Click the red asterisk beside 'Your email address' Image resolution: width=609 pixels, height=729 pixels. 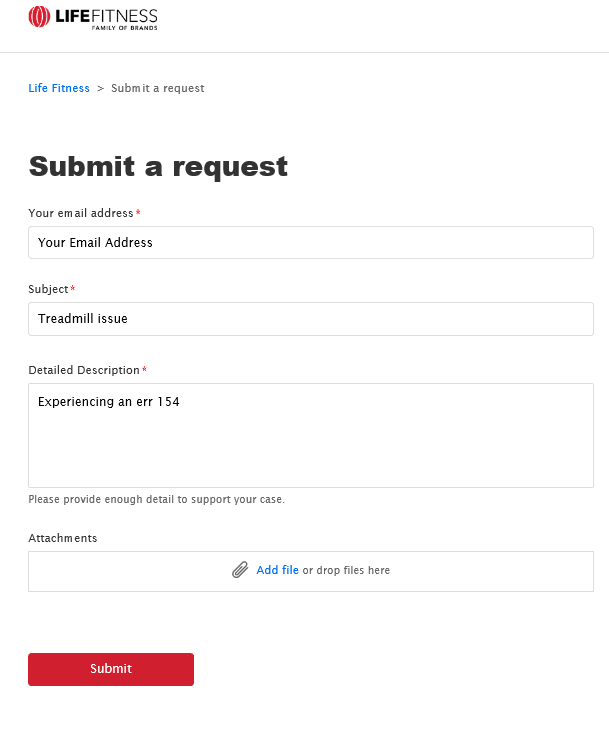coord(138,212)
